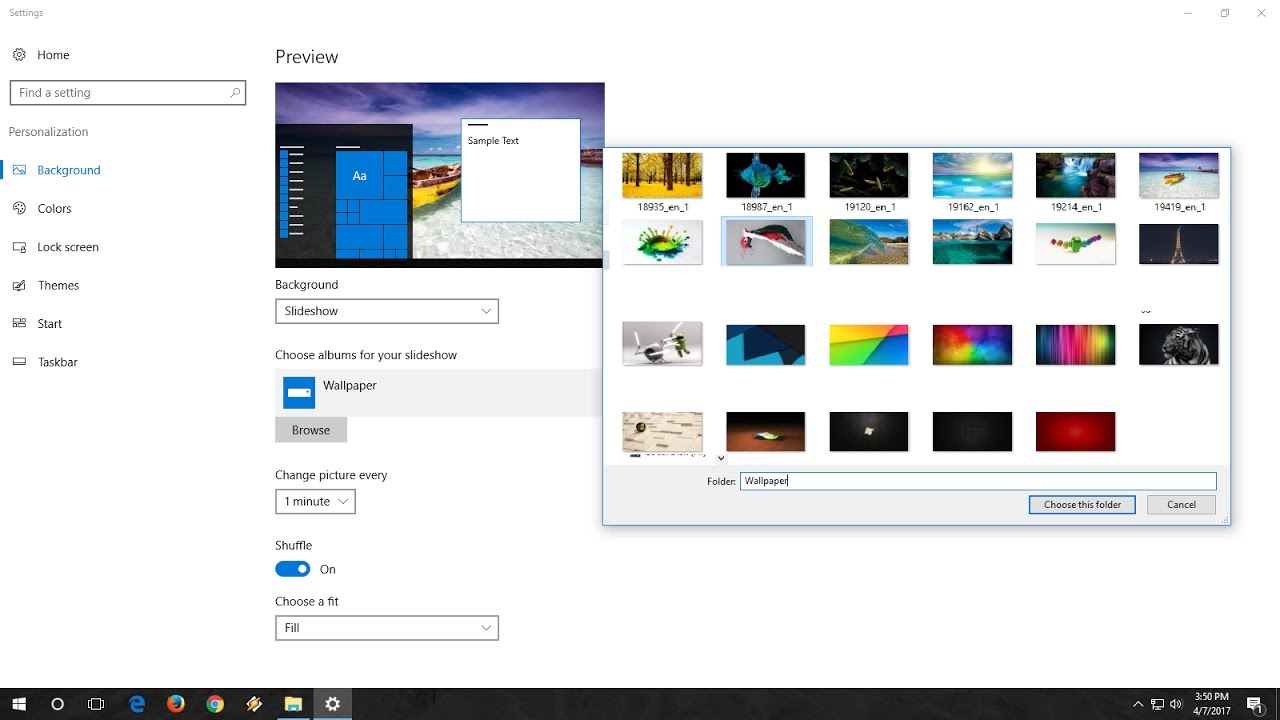1280x720 pixels.
Task: Click the Home gear icon
Action: click(x=19, y=55)
